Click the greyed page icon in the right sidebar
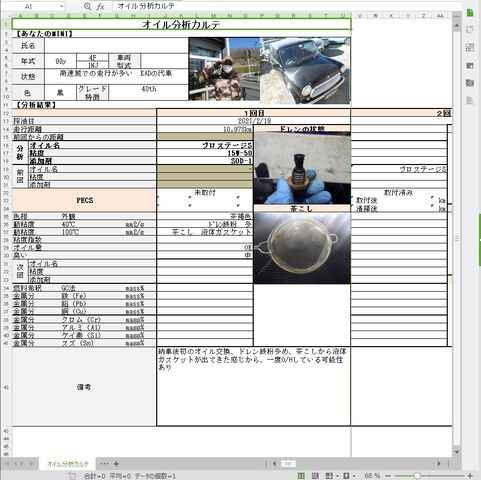The image size is (481, 480). (x=470, y=100)
